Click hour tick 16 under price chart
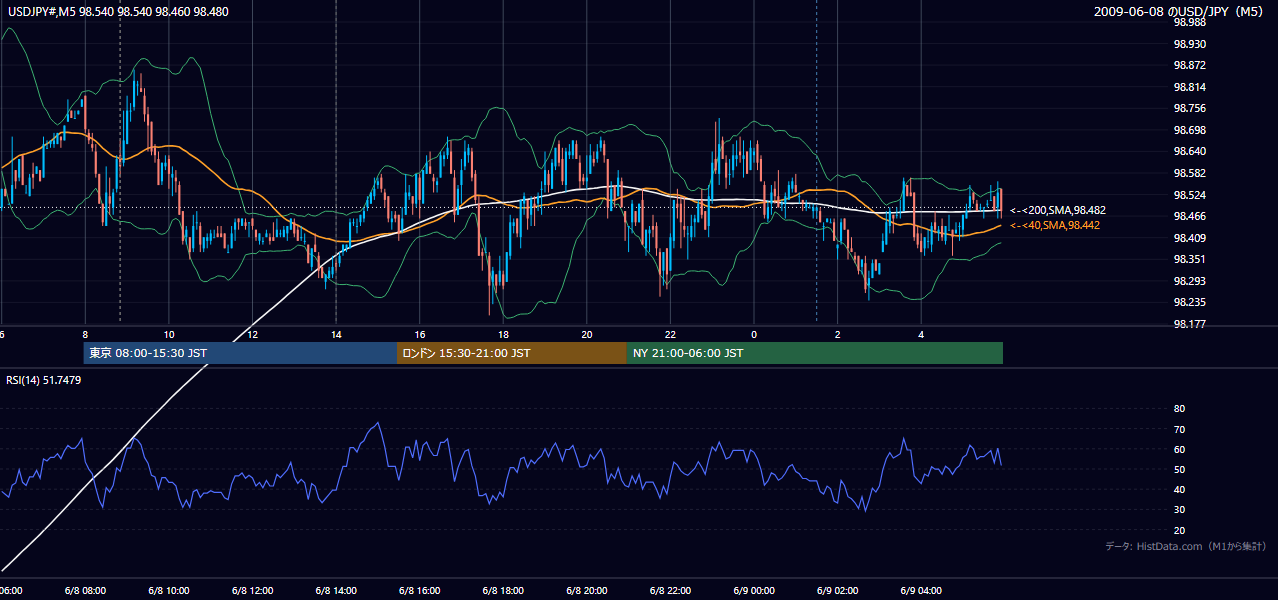The height and width of the screenshot is (600, 1278). (x=420, y=334)
